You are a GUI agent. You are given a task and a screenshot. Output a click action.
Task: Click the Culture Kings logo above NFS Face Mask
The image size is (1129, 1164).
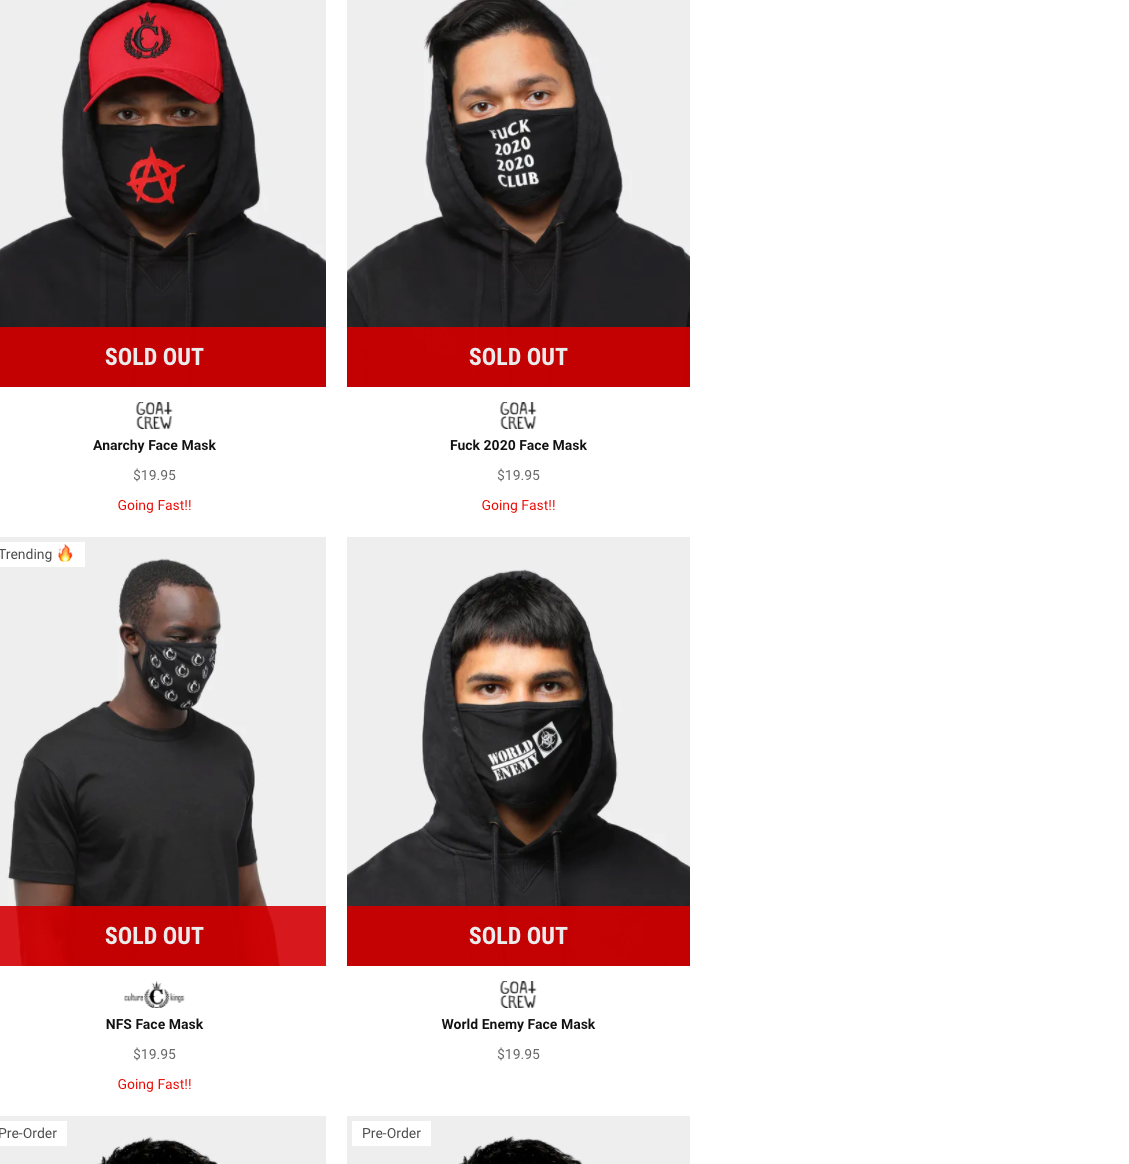[154, 995]
